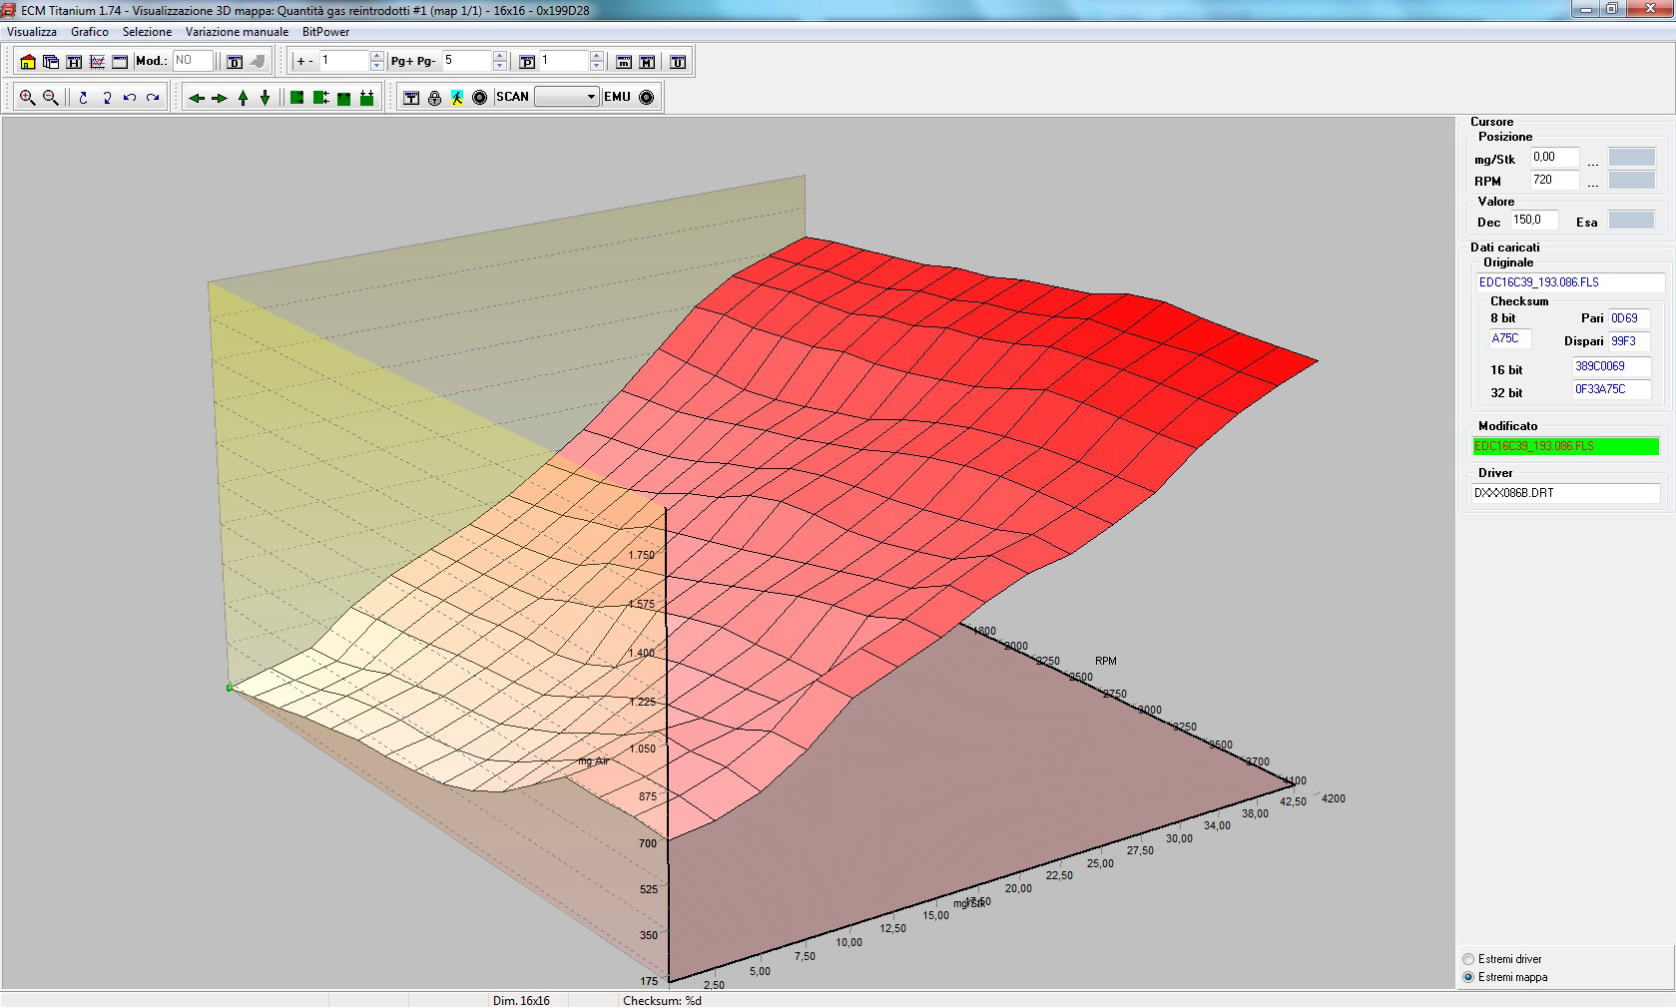Increase the + - step value
The width and height of the screenshot is (1676, 1008).
376,56
